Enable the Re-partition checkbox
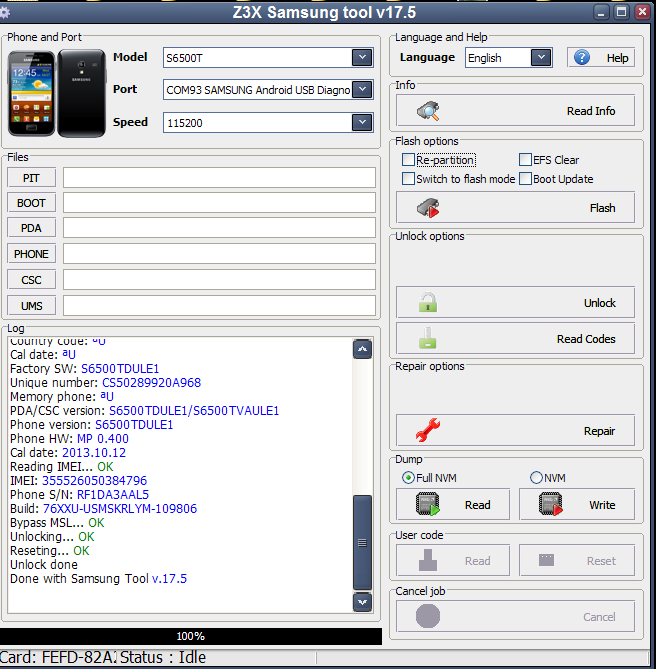This screenshot has height=669, width=656. (x=408, y=160)
